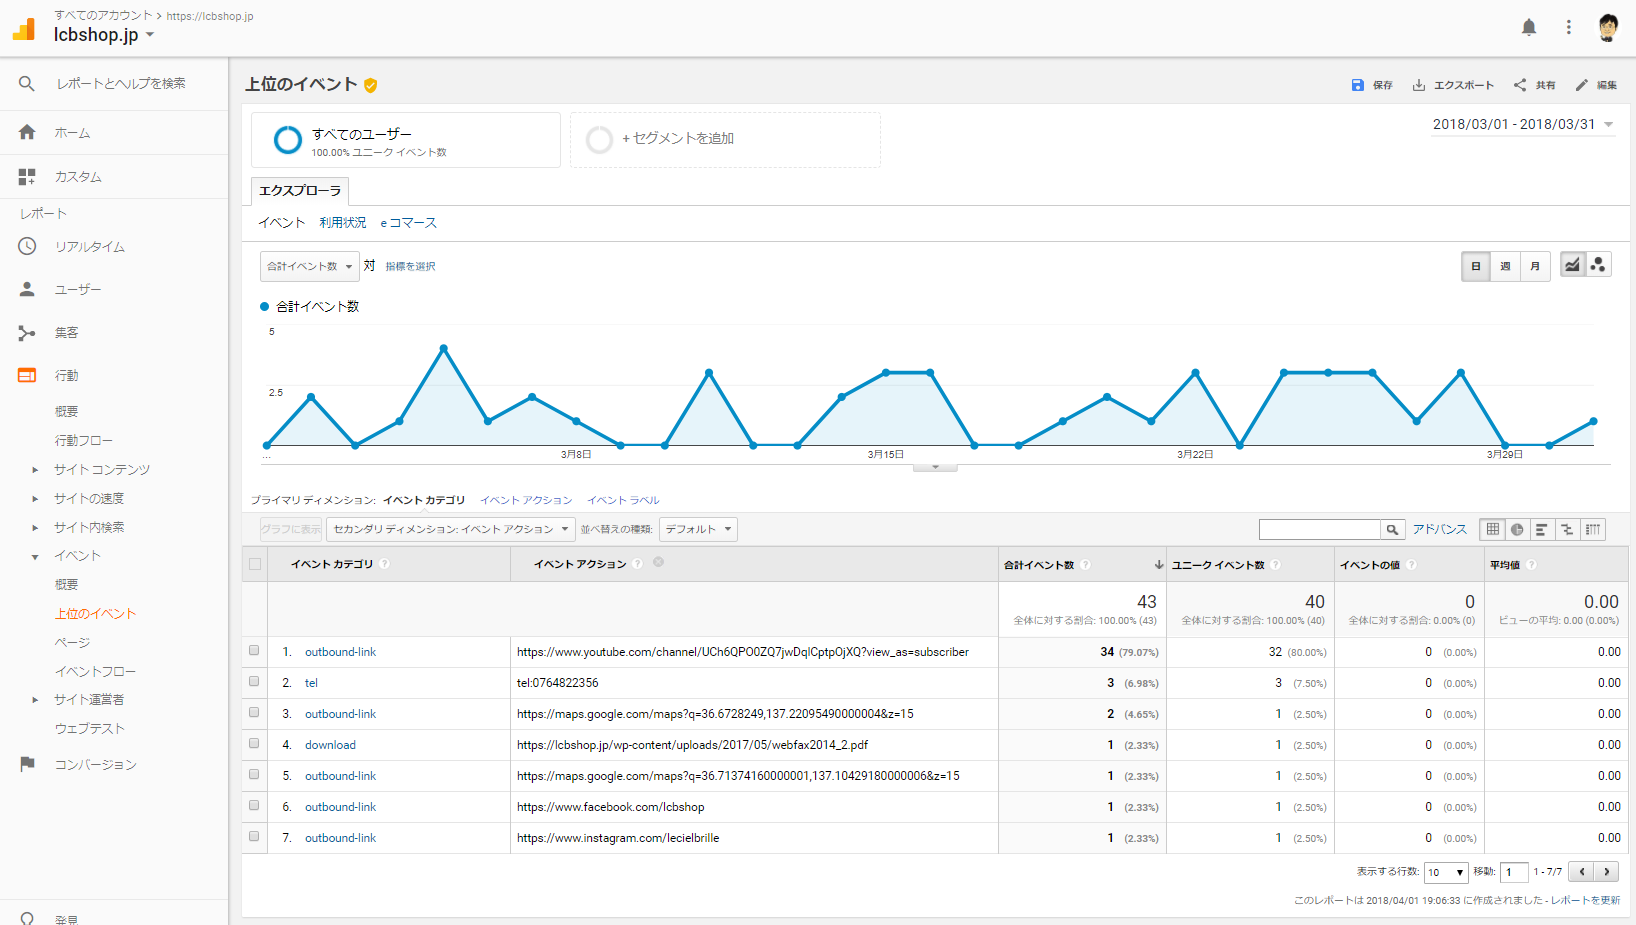
Task: Click the table search magnifier button
Action: 1392,529
